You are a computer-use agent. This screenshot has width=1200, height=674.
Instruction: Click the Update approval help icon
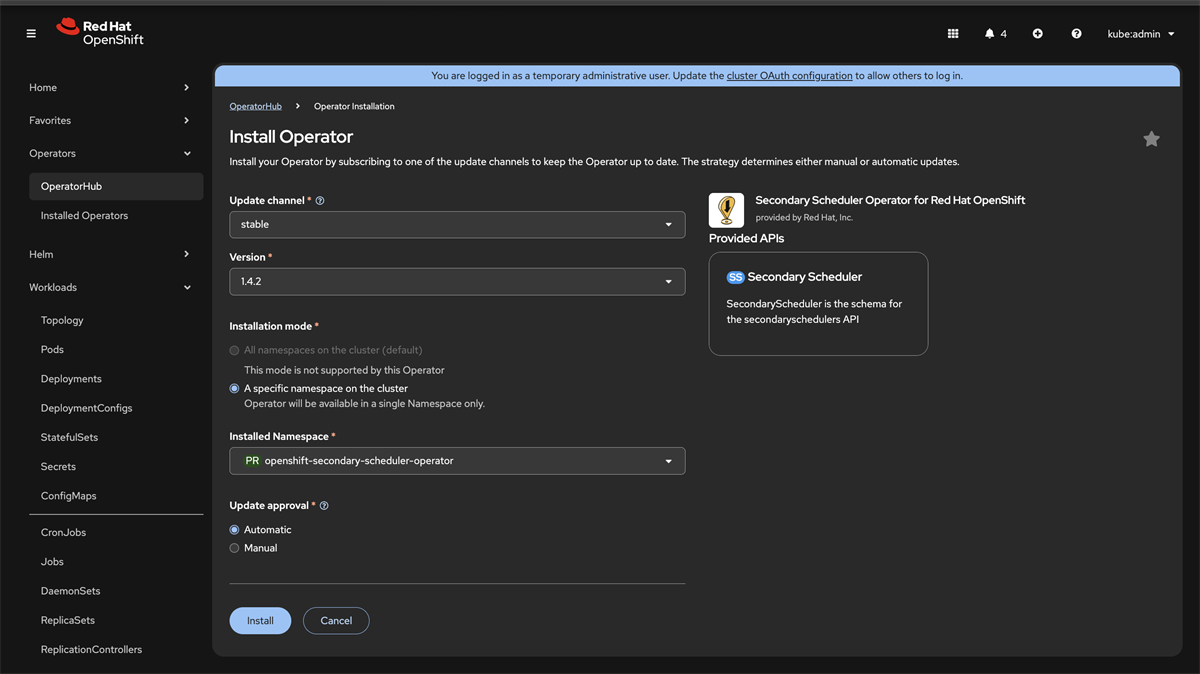324,506
